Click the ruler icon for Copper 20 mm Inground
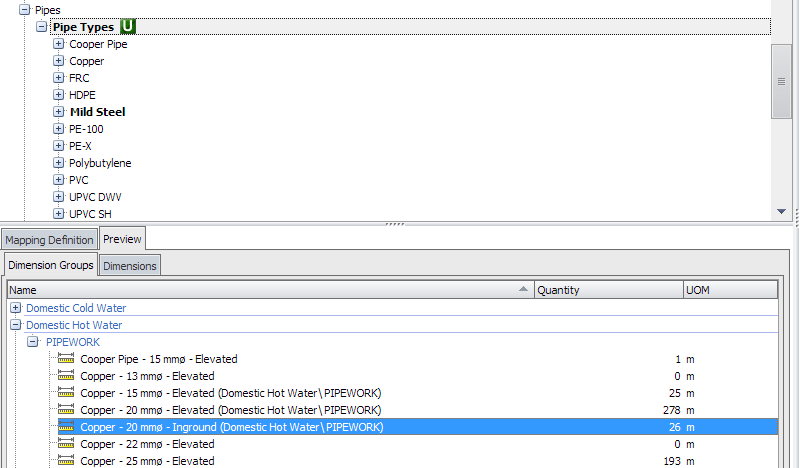The image size is (800, 468). 67,427
